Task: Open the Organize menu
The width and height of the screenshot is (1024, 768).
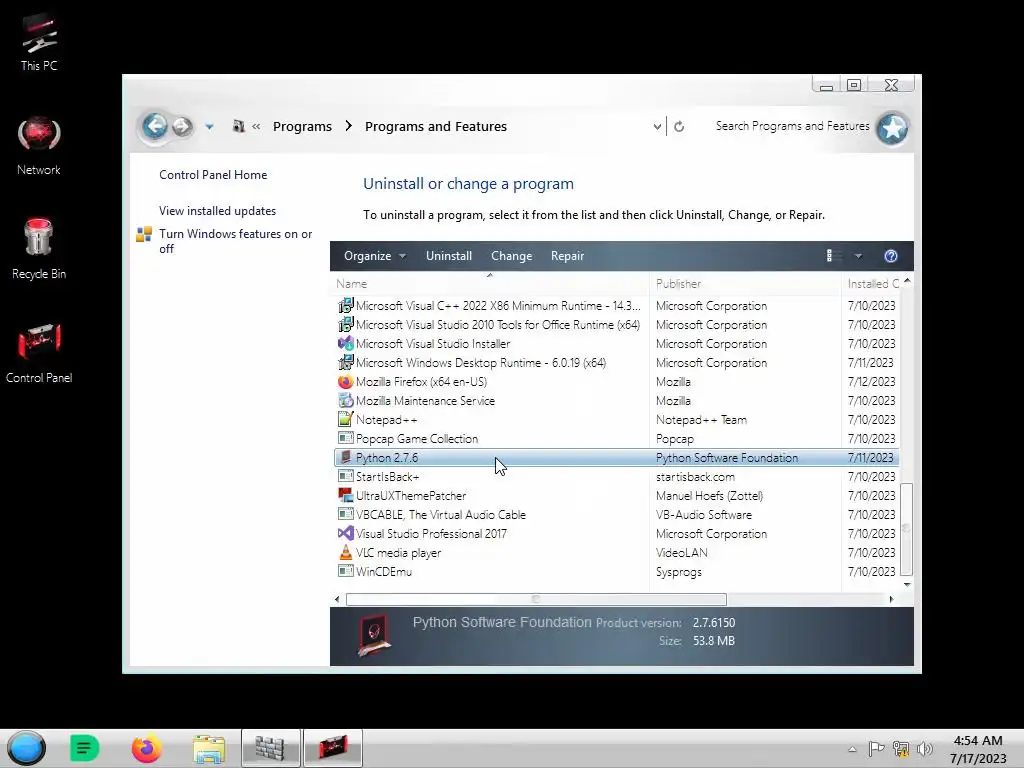Action: tap(375, 256)
